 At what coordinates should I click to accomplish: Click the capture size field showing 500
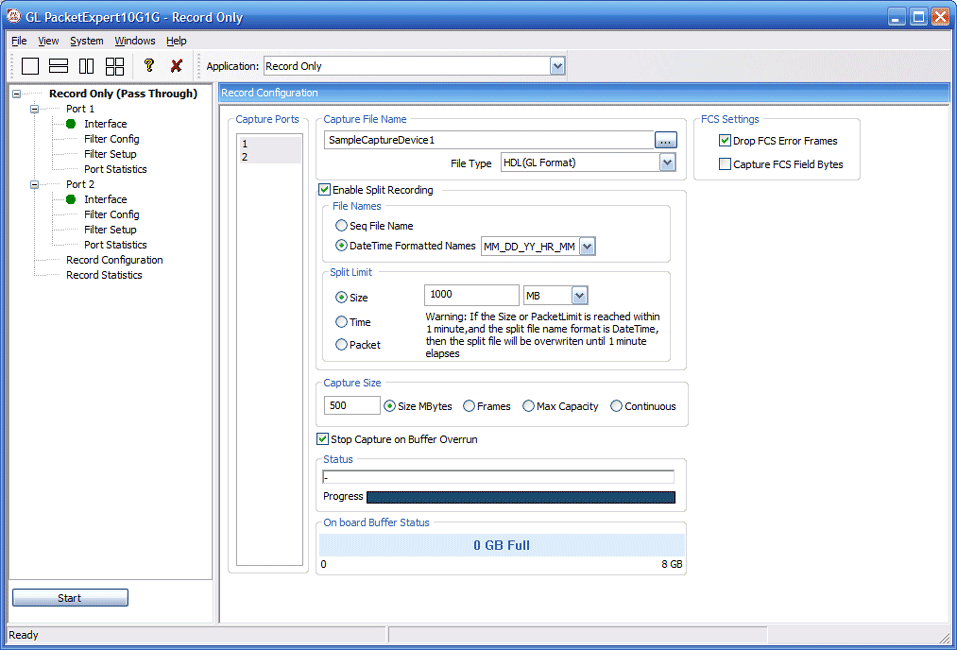(352, 405)
